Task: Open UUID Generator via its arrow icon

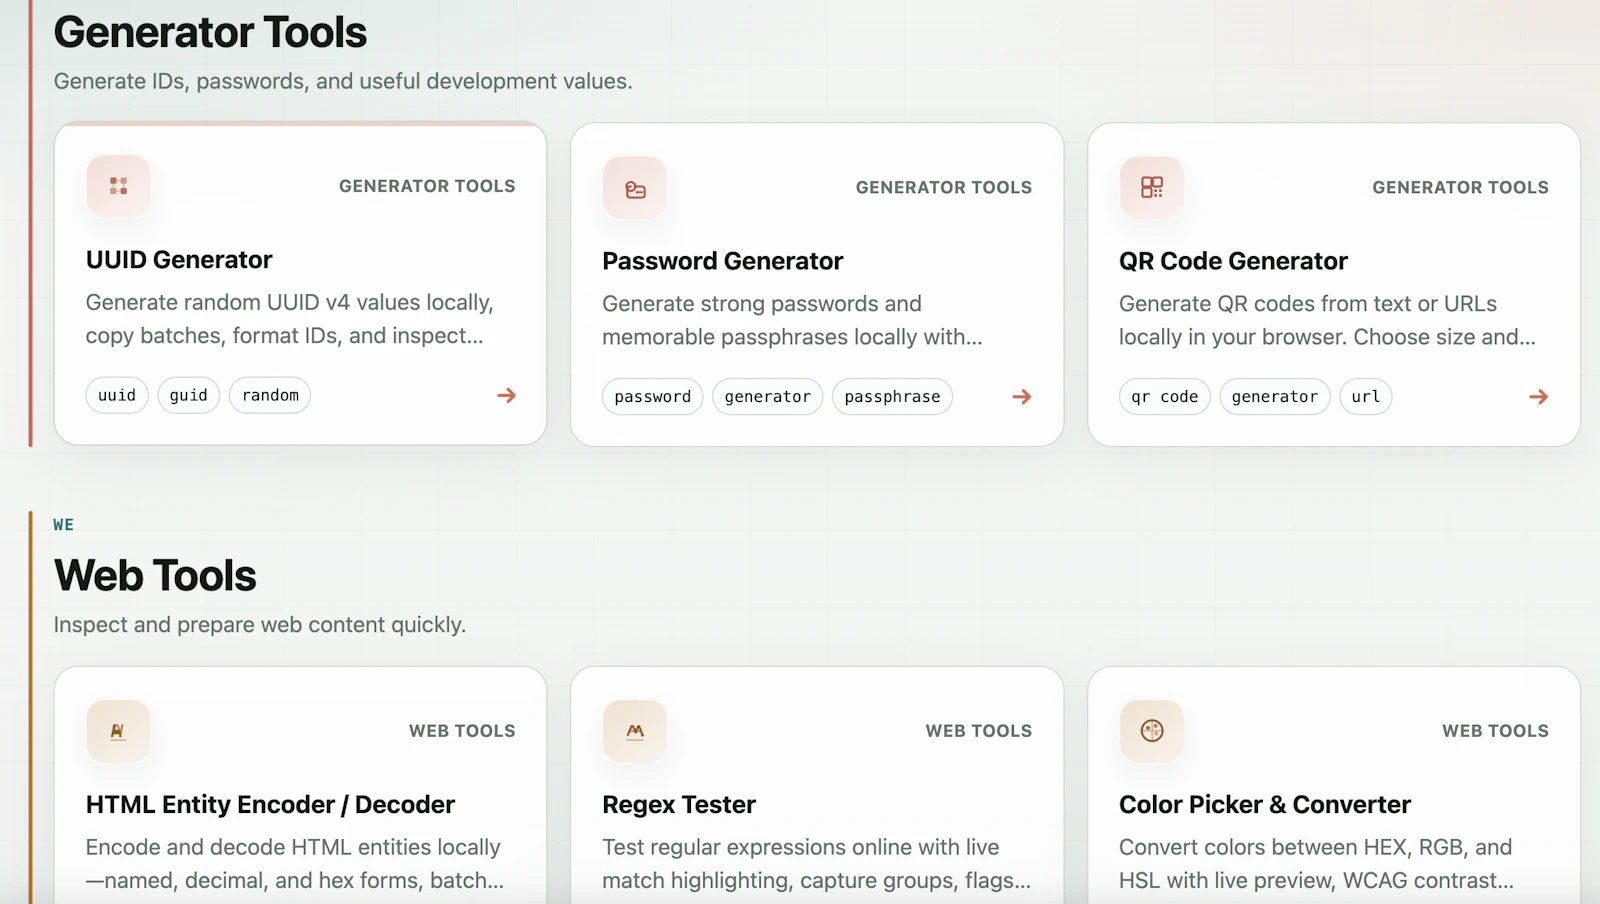Action: [x=507, y=395]
